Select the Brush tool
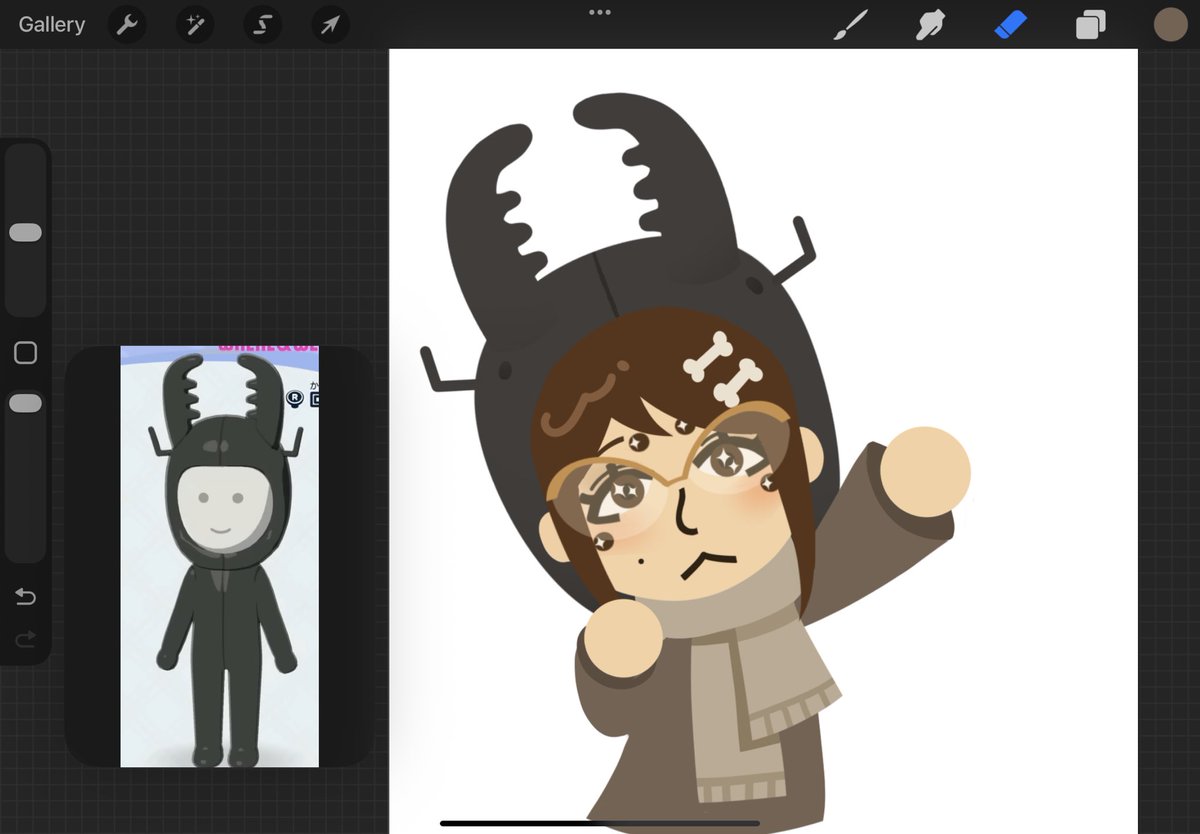Viewport: 1200px width, 834px height. click(851, 25)
